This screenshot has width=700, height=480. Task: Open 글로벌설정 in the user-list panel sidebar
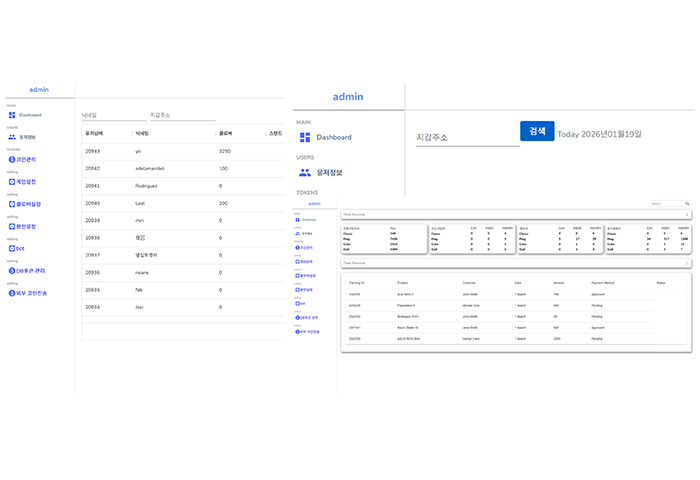(25, 204)
